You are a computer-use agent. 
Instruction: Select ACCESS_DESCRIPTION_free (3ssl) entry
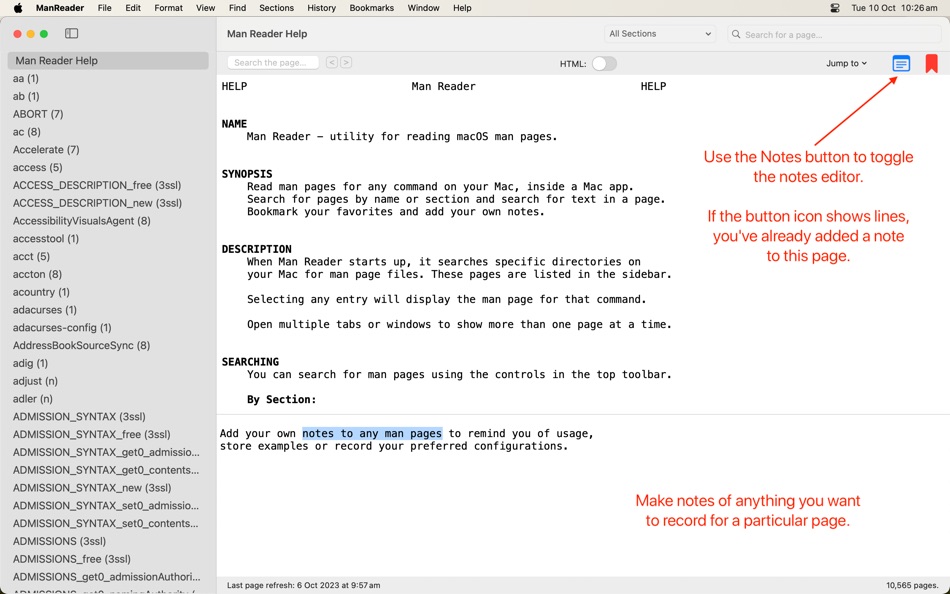click(x=108, y=185)
